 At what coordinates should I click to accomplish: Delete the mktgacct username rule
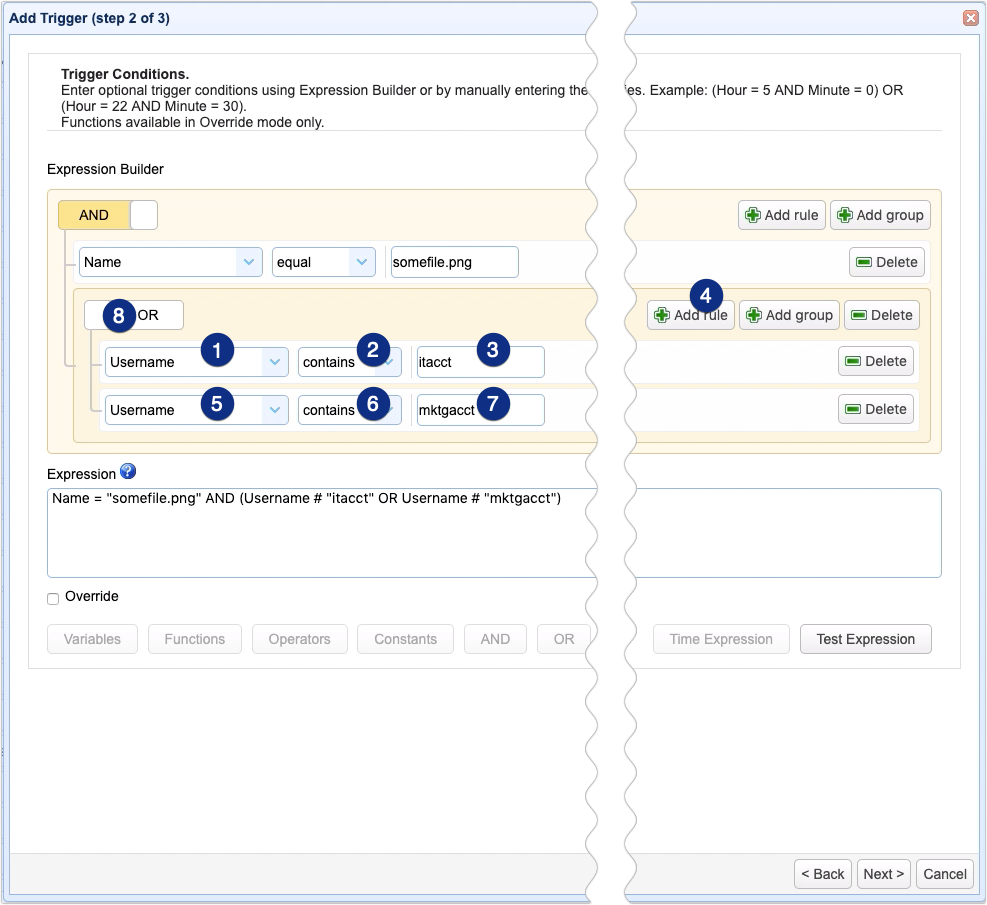[x=875, y=409]
